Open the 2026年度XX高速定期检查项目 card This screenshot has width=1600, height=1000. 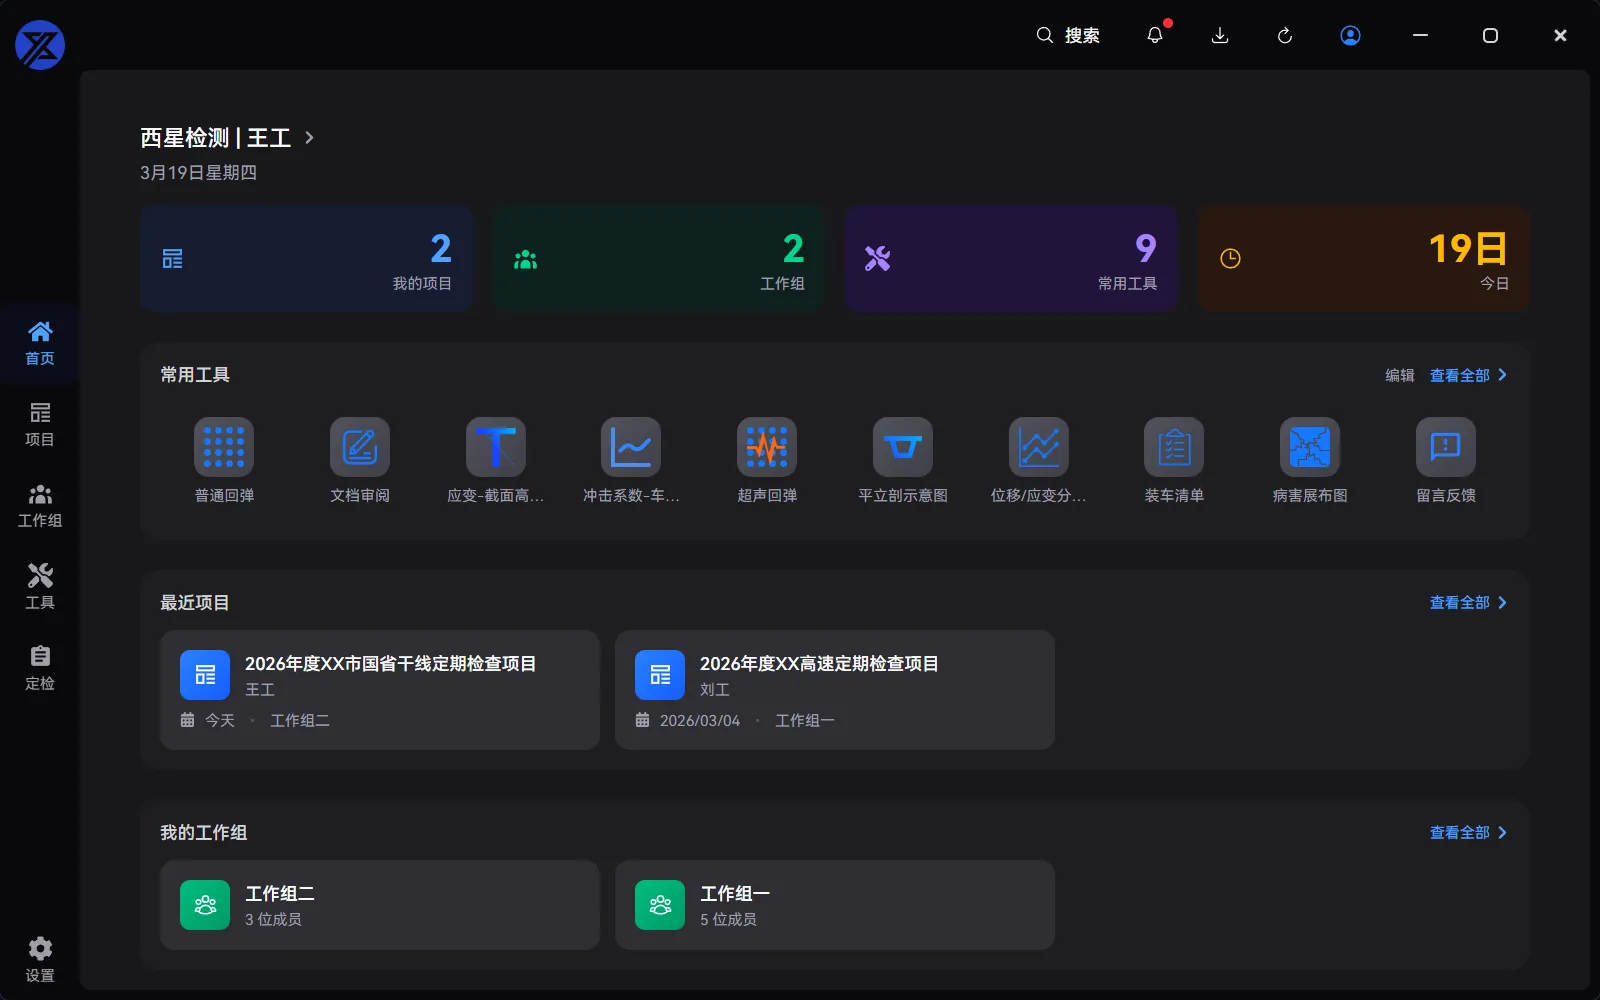(834, 690)
